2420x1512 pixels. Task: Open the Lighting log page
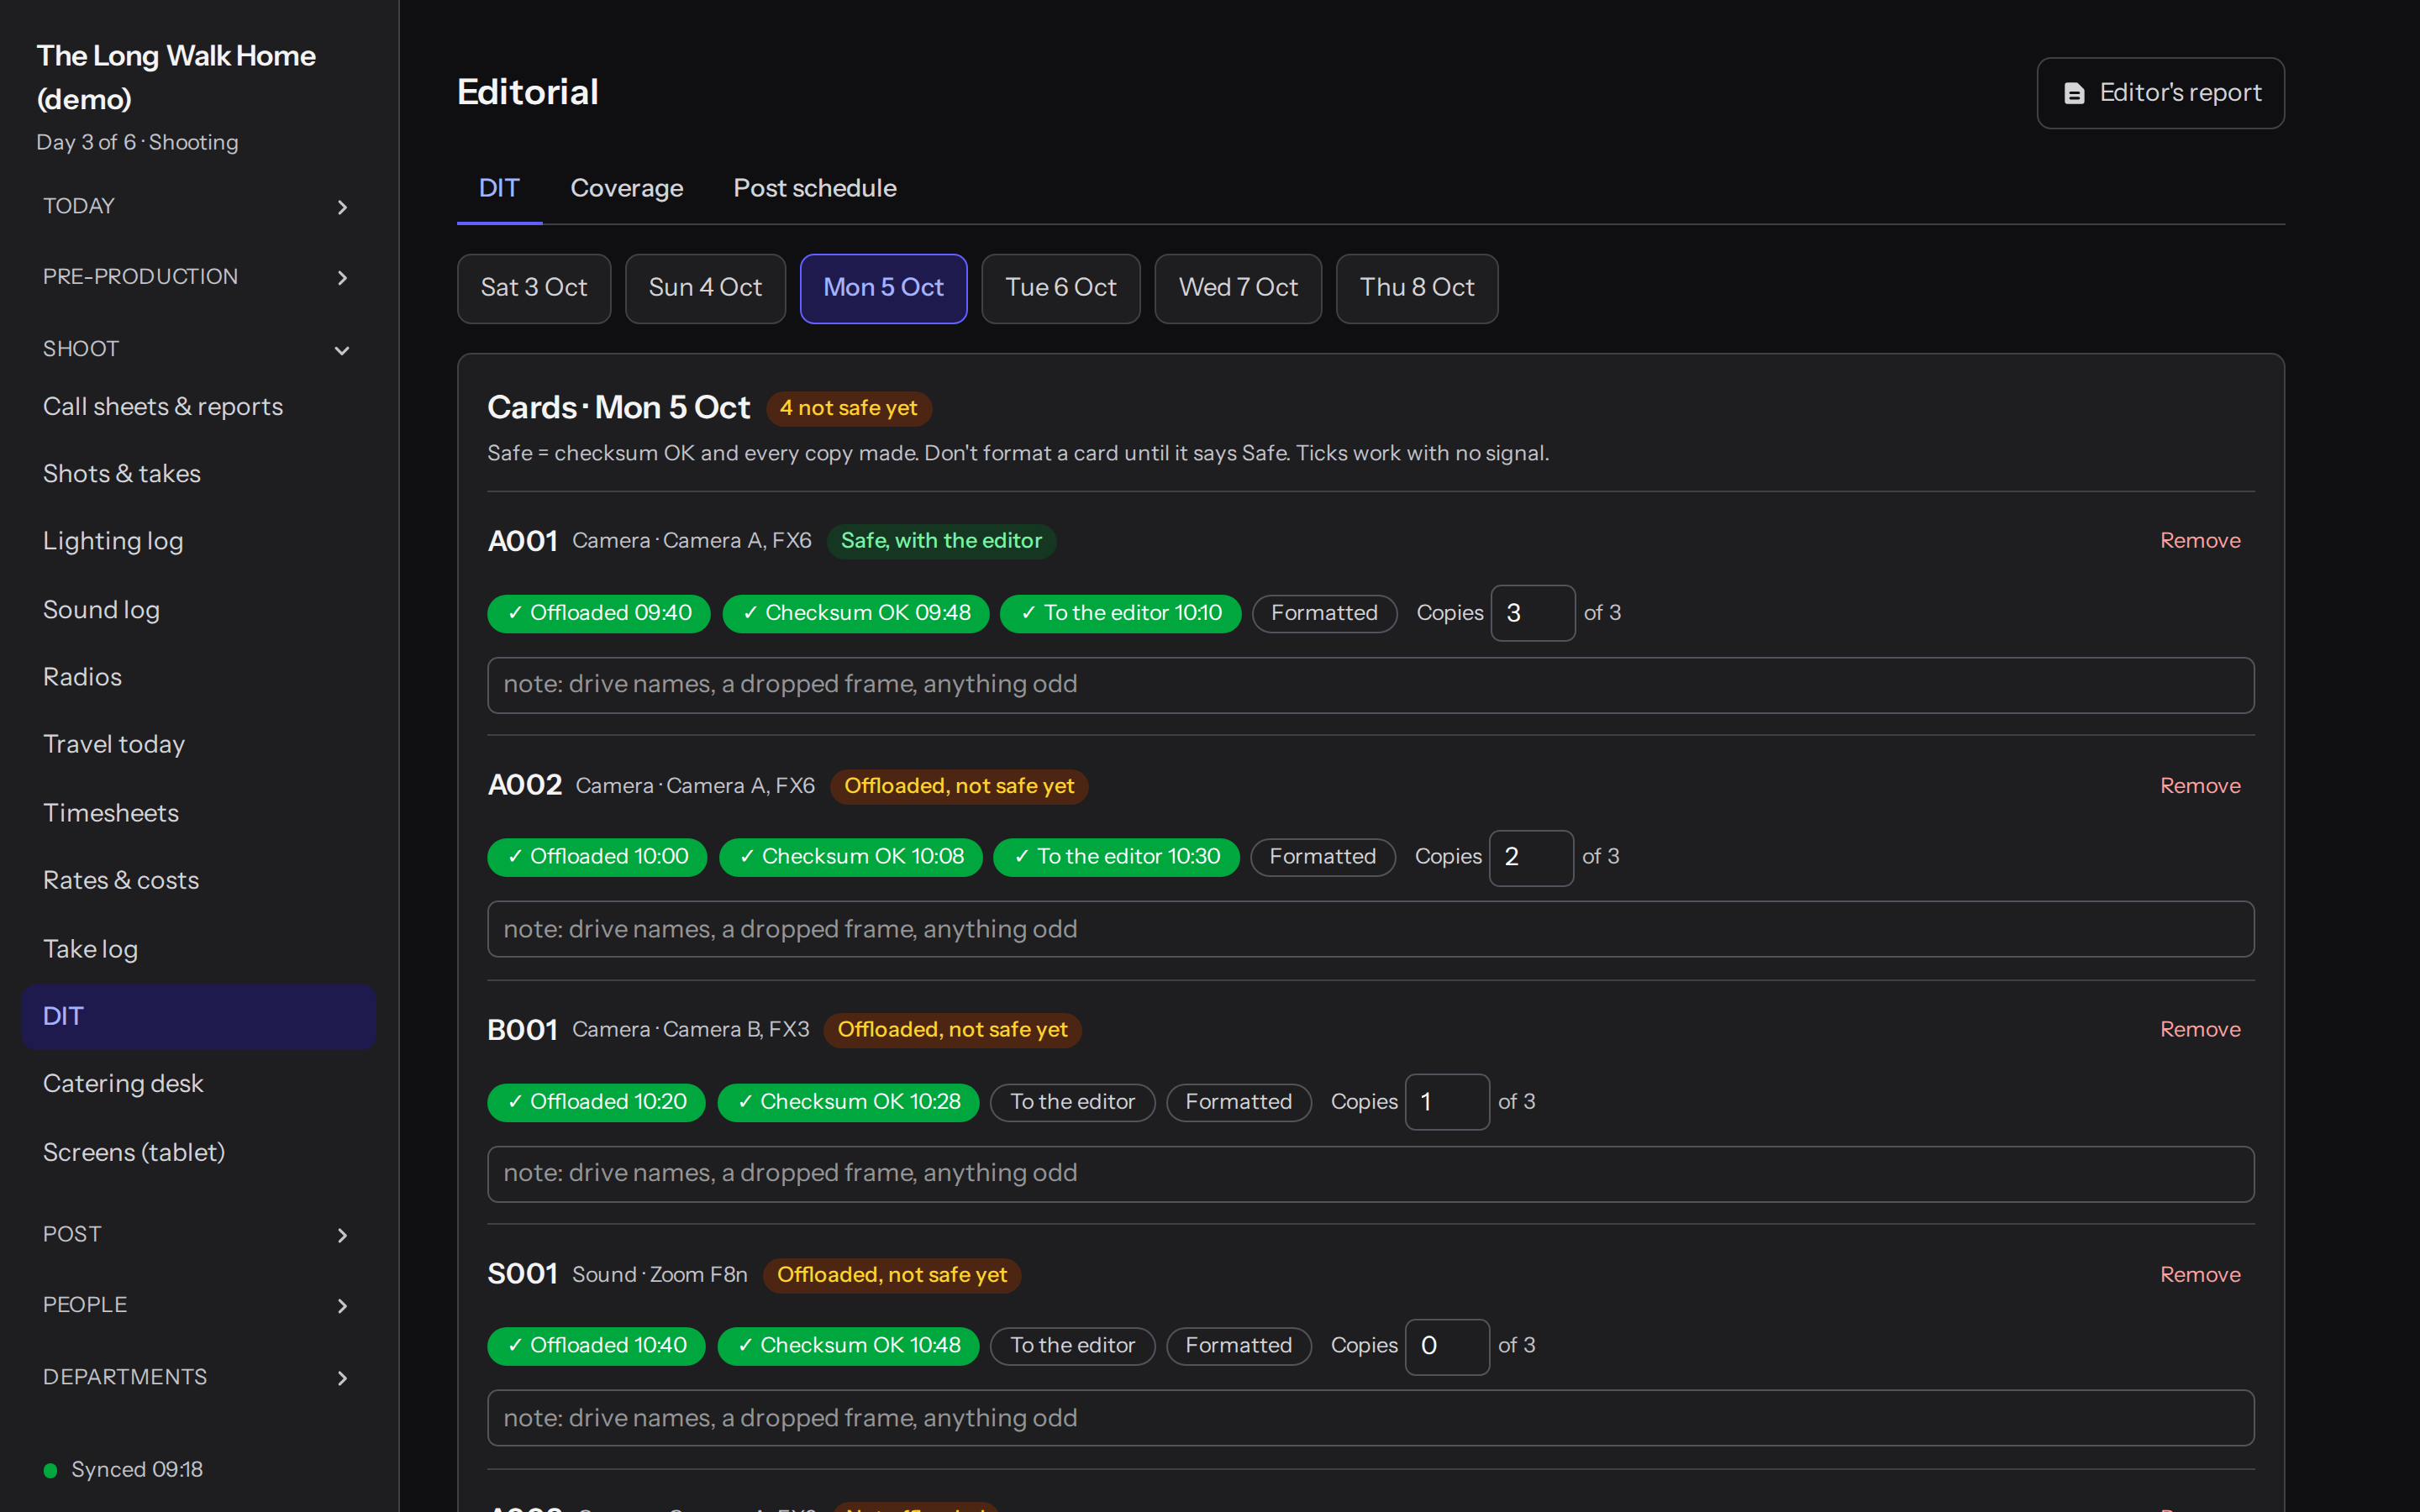coord(198,542)
